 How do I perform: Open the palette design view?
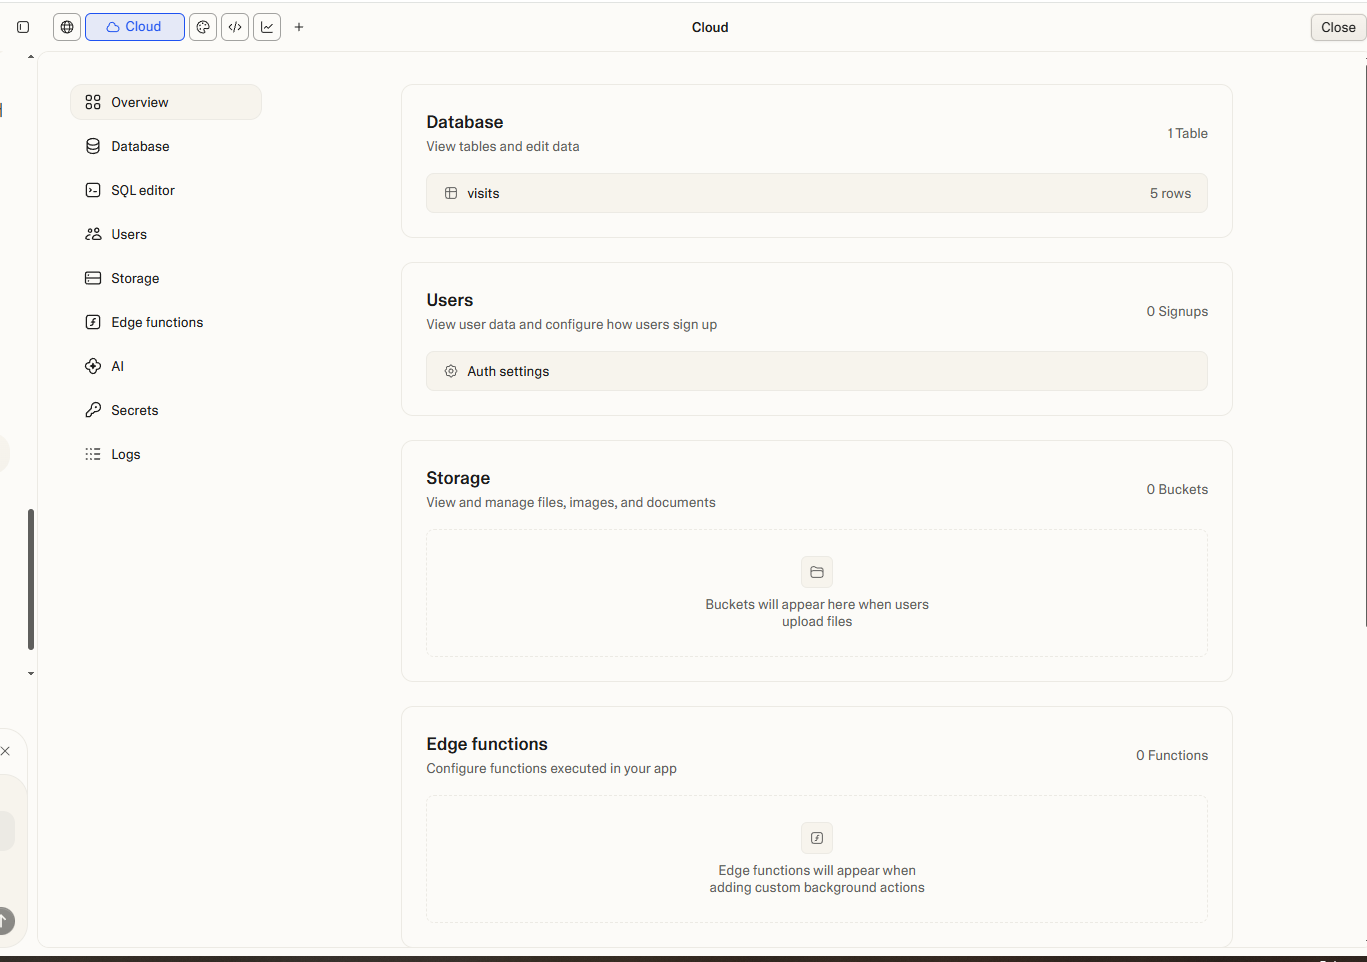[203, 27]
